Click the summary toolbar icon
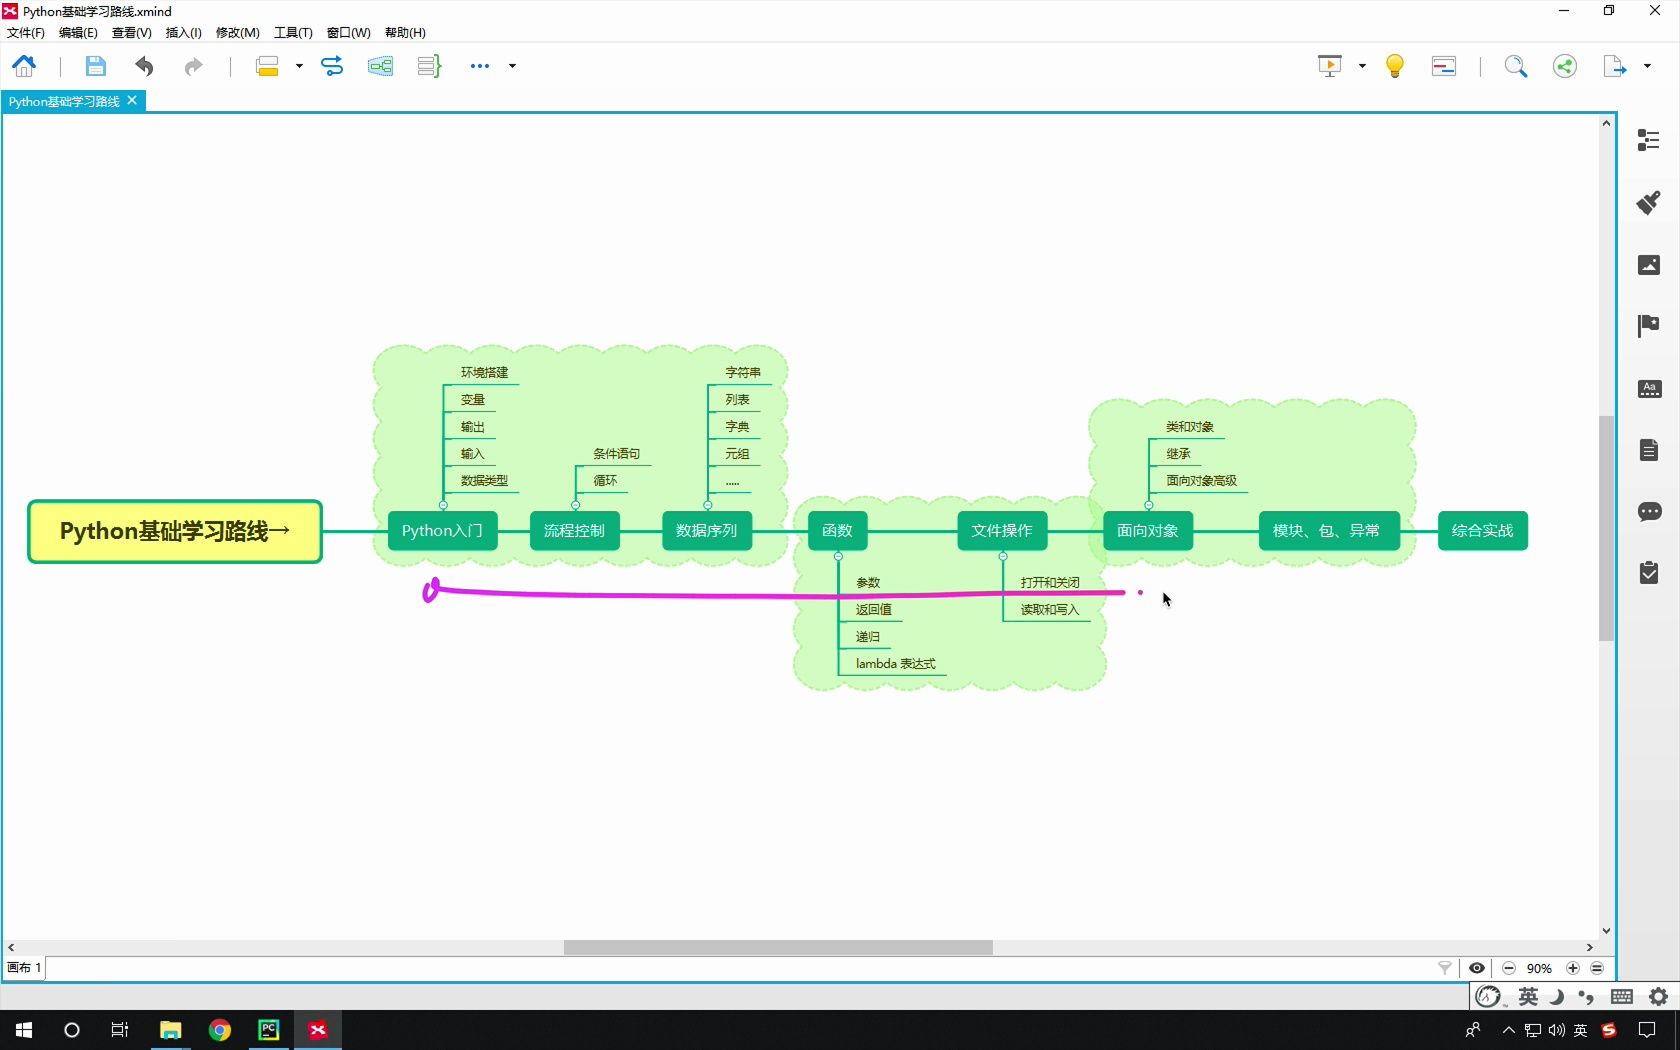The image size is (1680, 1050). click(429, 66)
